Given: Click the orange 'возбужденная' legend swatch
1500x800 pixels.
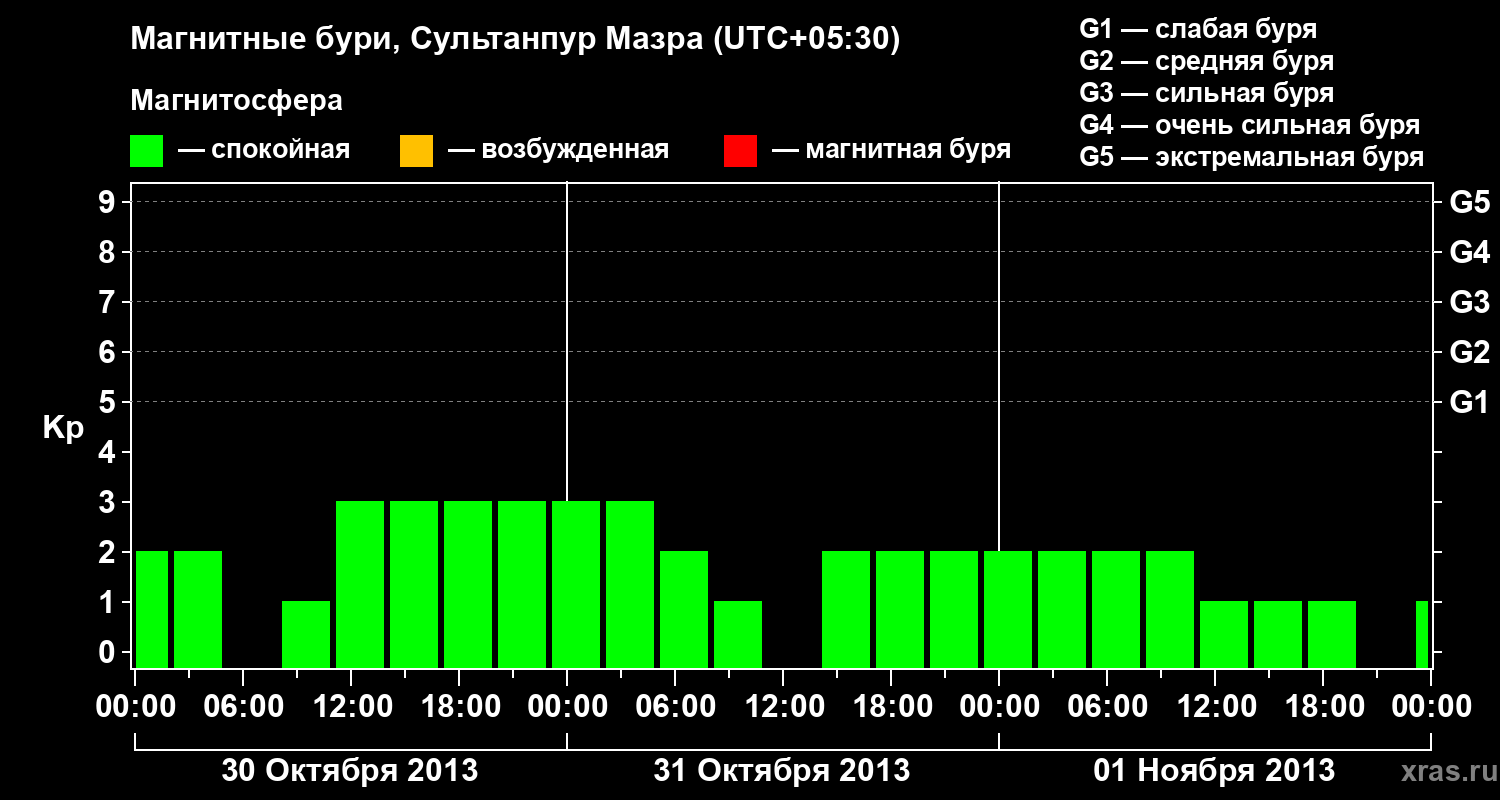Looking at the screenshot, I should (x=416, y=151).
